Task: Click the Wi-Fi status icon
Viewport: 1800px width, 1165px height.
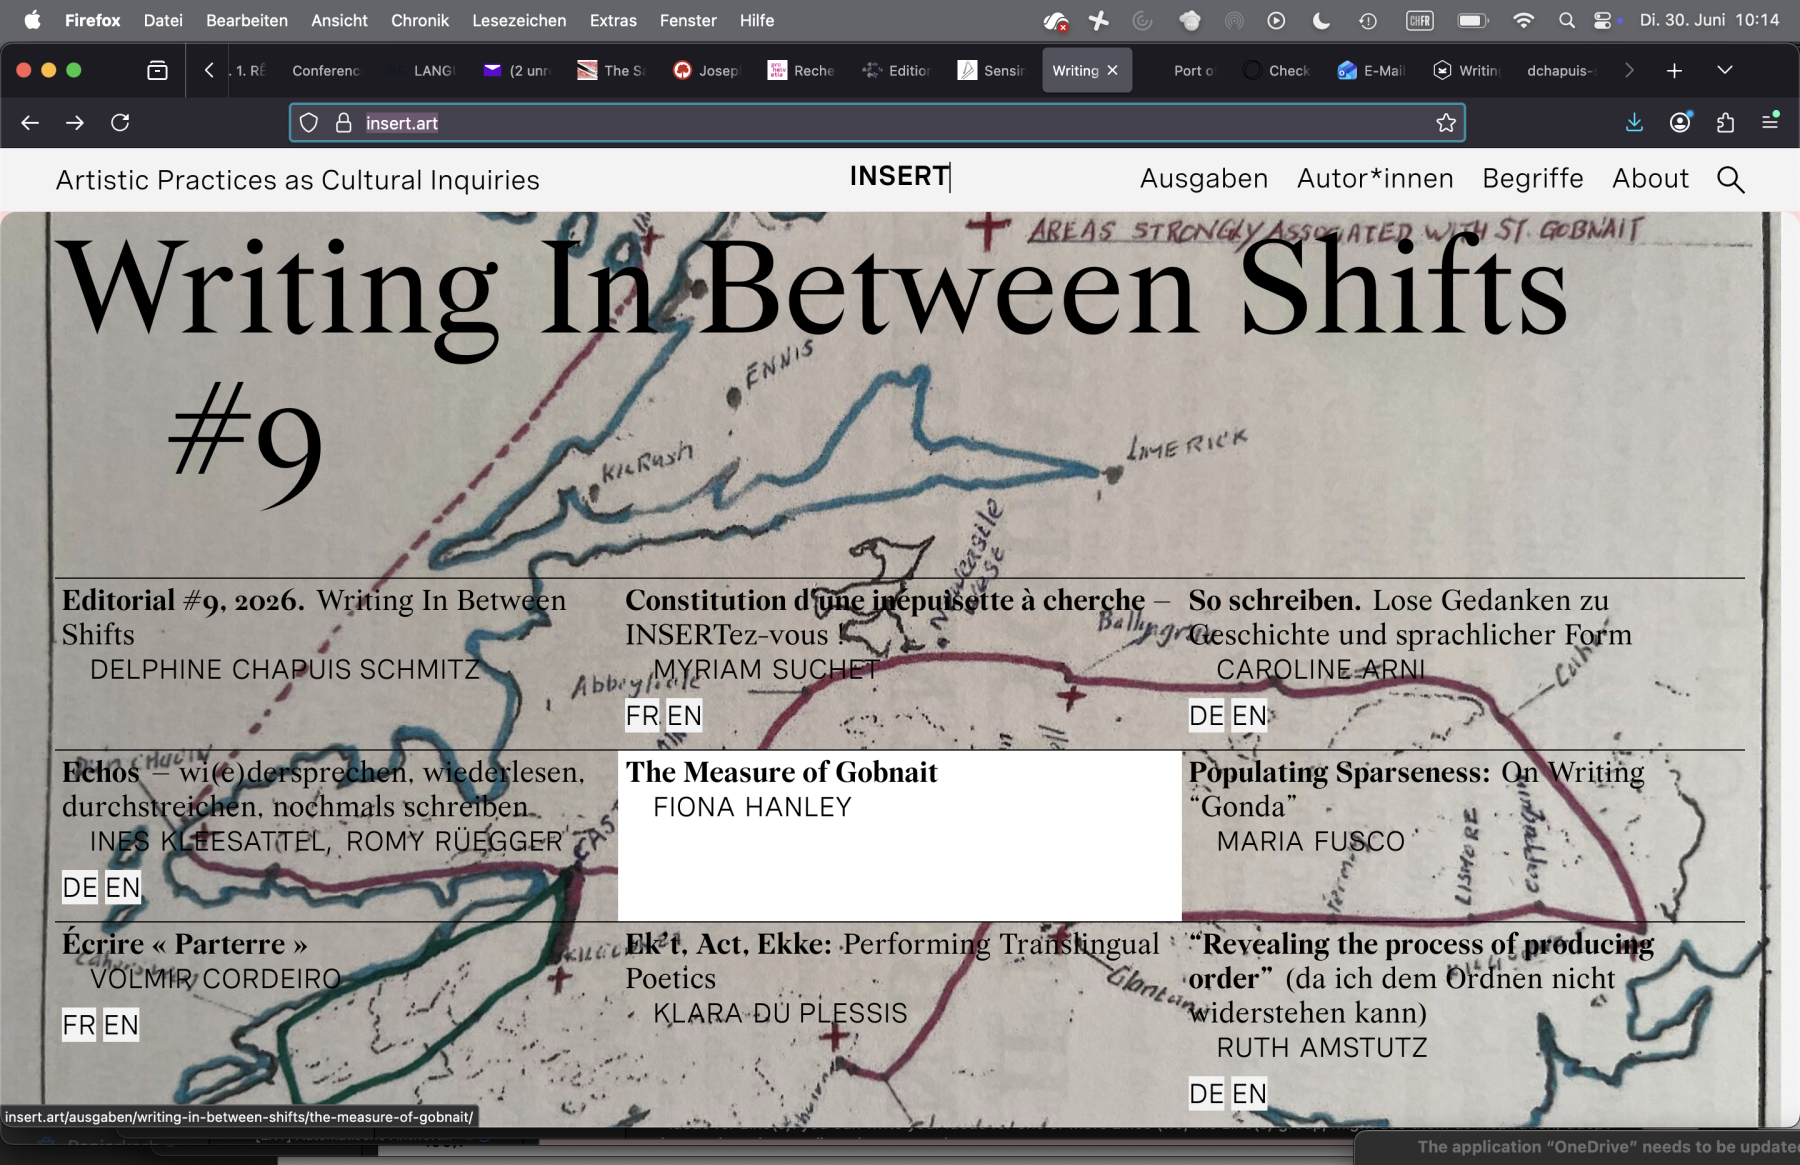Action: (x=1523, y=20)
